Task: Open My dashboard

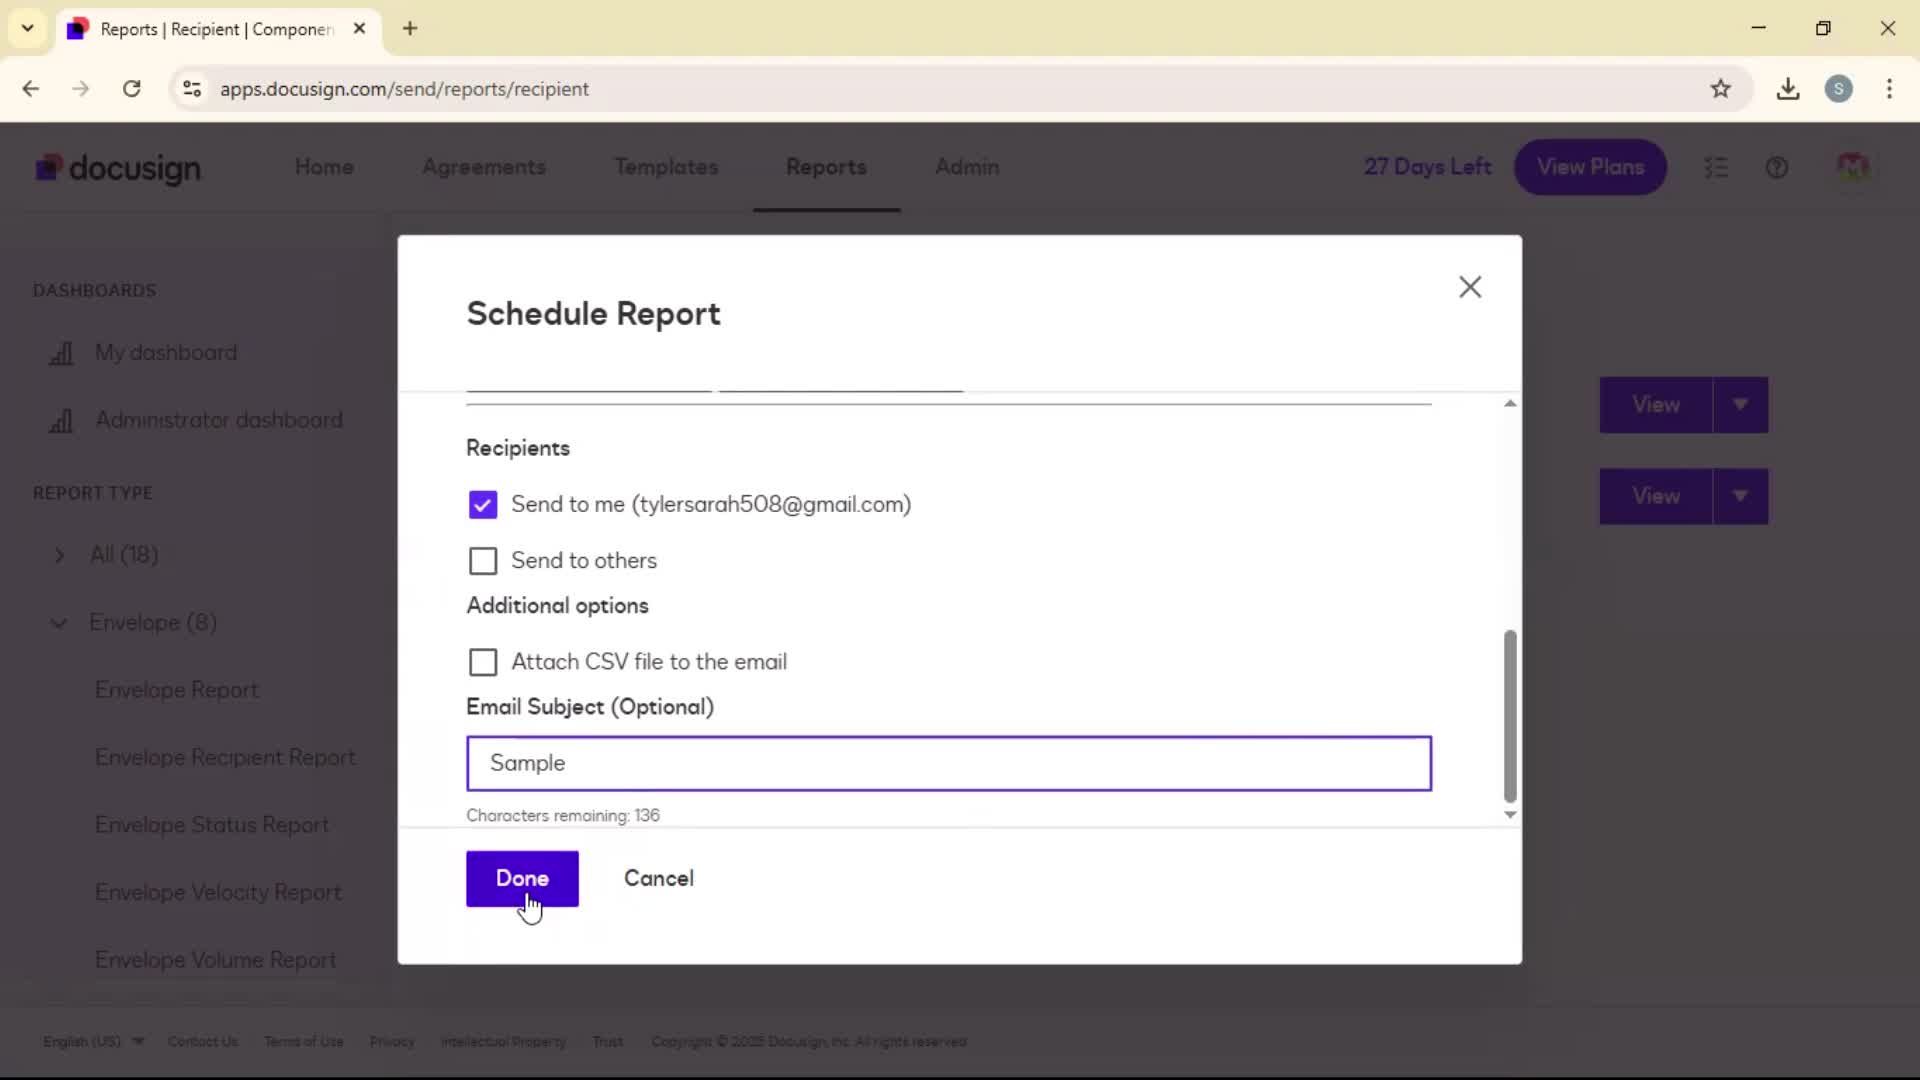Action: [166, 353]
